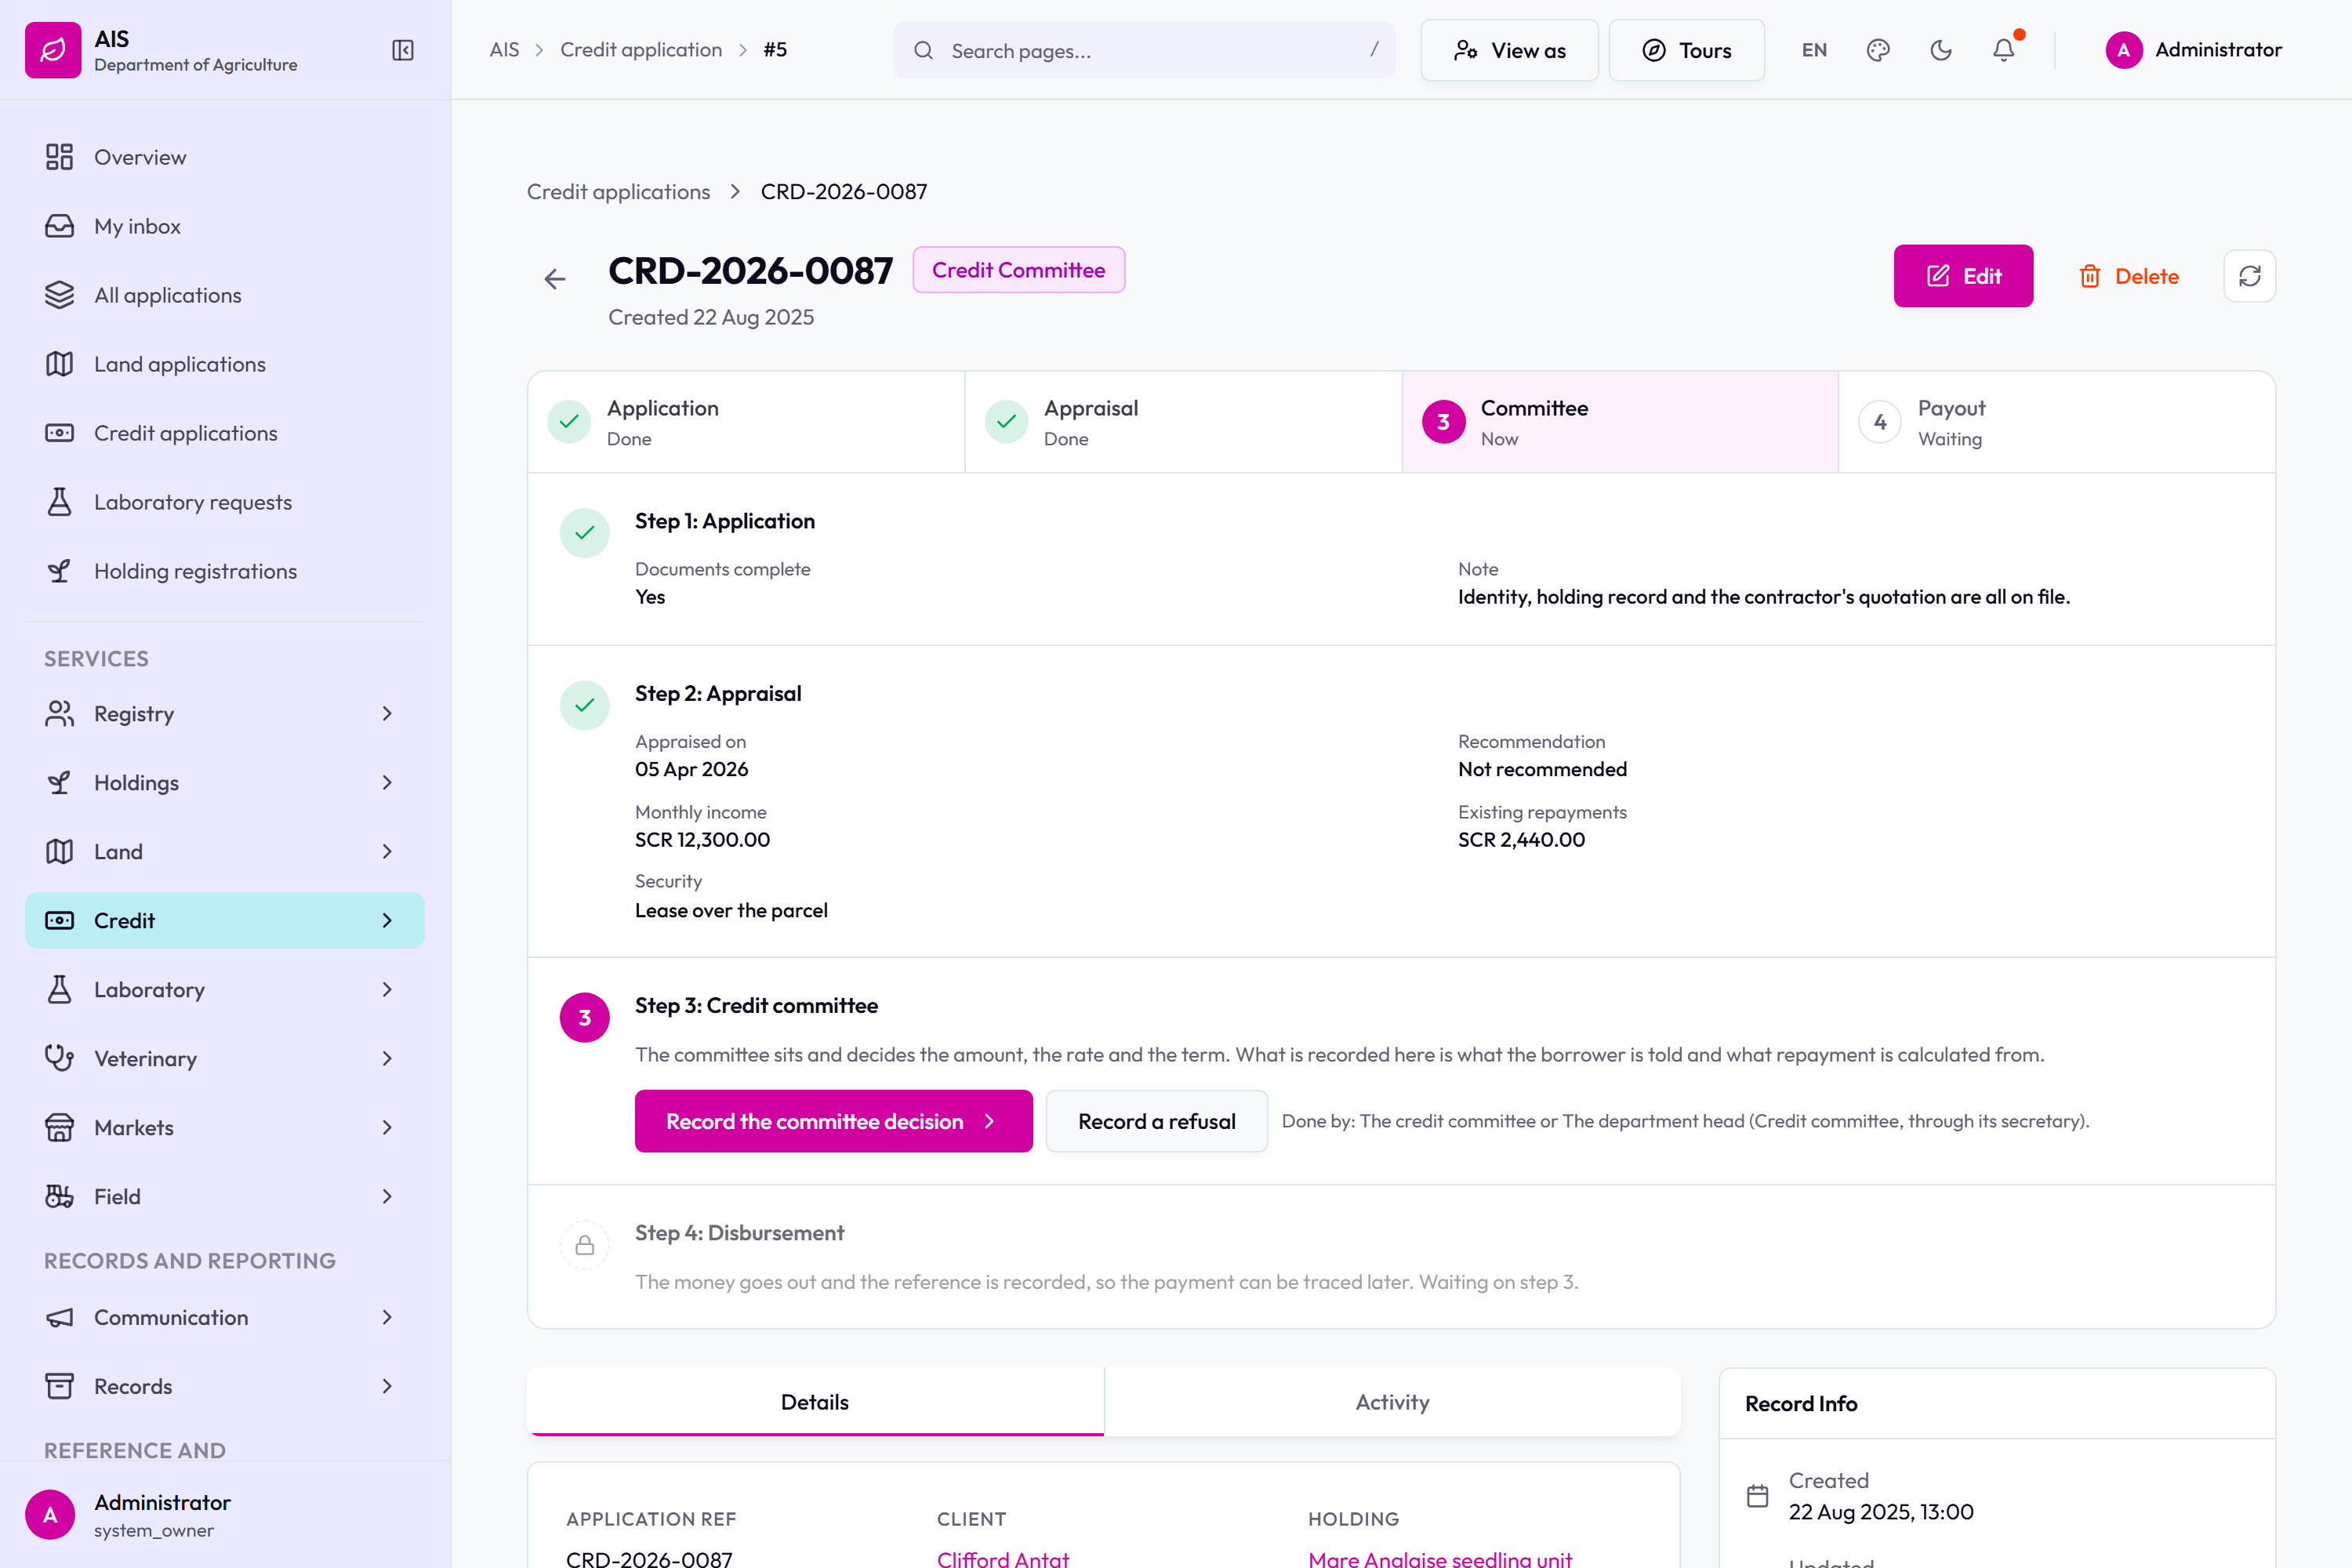
Task: Select the Appraisal step tab
Action: click(x=1183, y=422)
